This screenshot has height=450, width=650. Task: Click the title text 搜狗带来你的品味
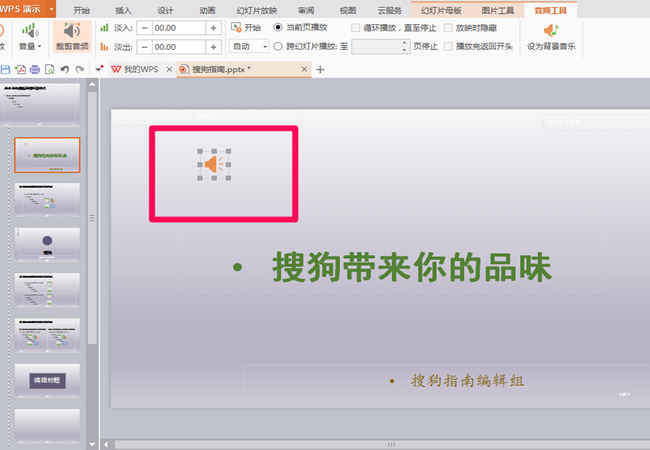point(412,267)
